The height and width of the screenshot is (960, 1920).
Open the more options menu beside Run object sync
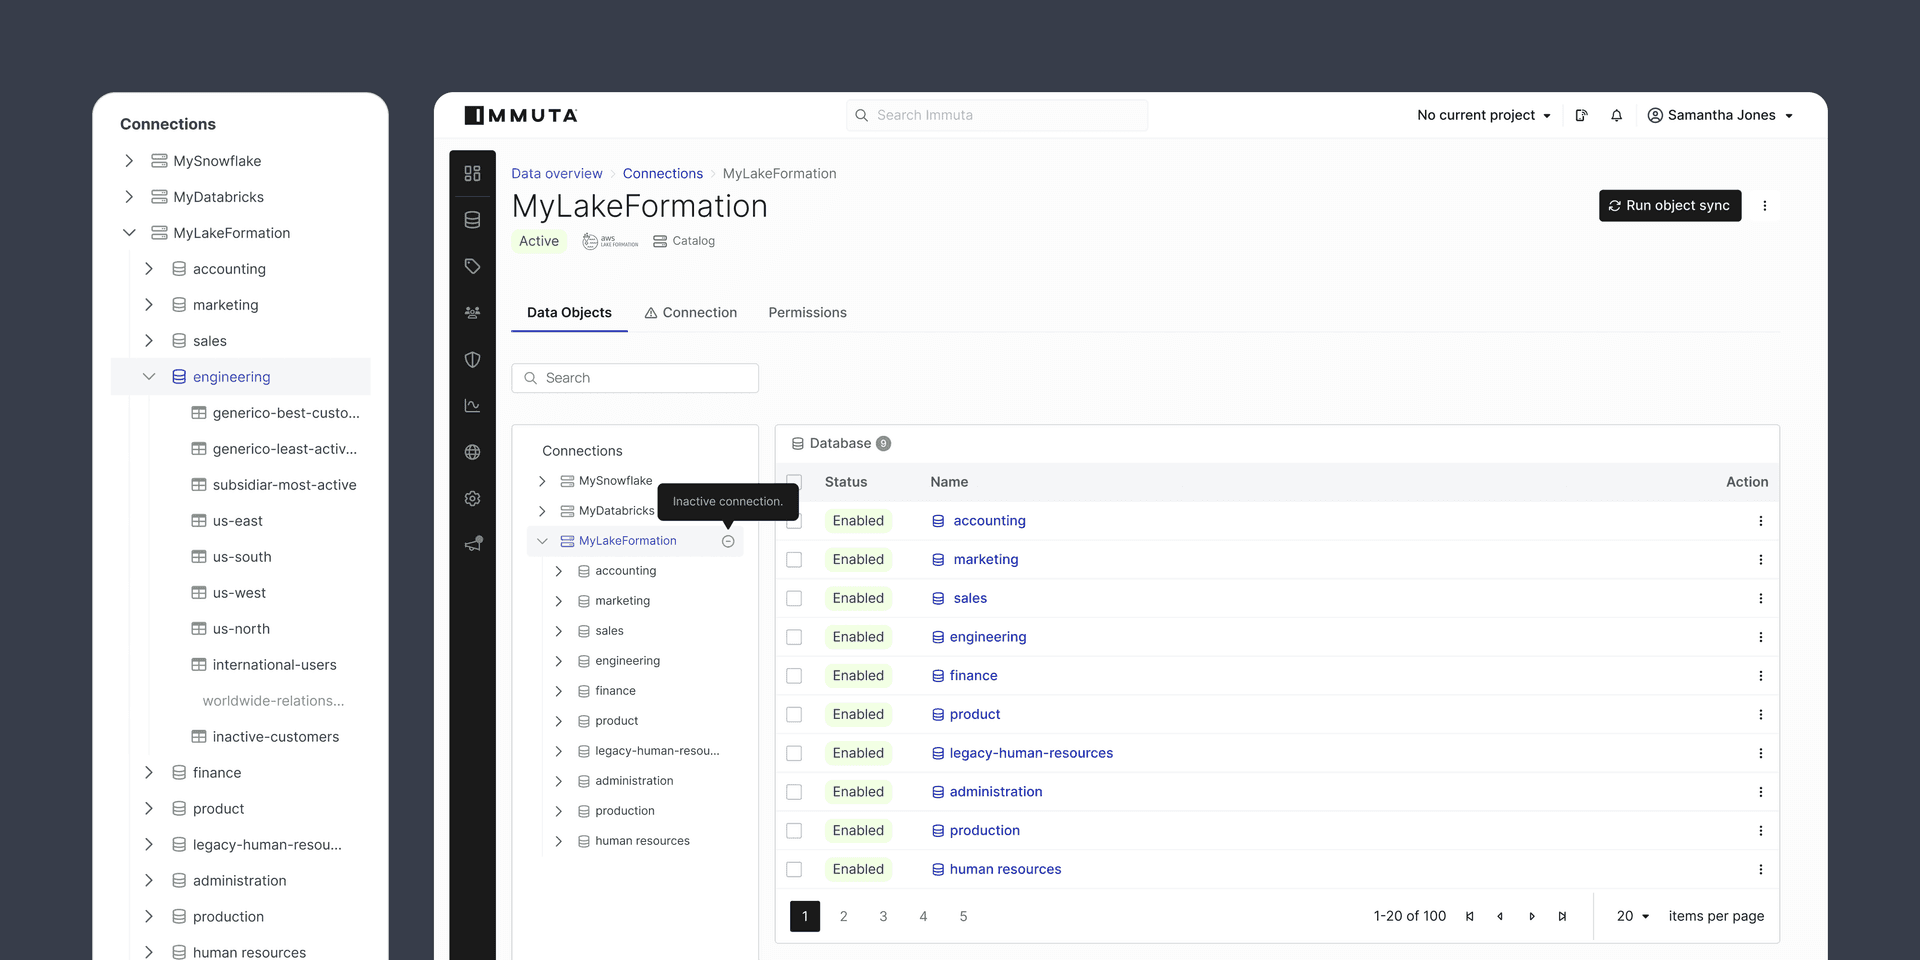[1765, 206]
